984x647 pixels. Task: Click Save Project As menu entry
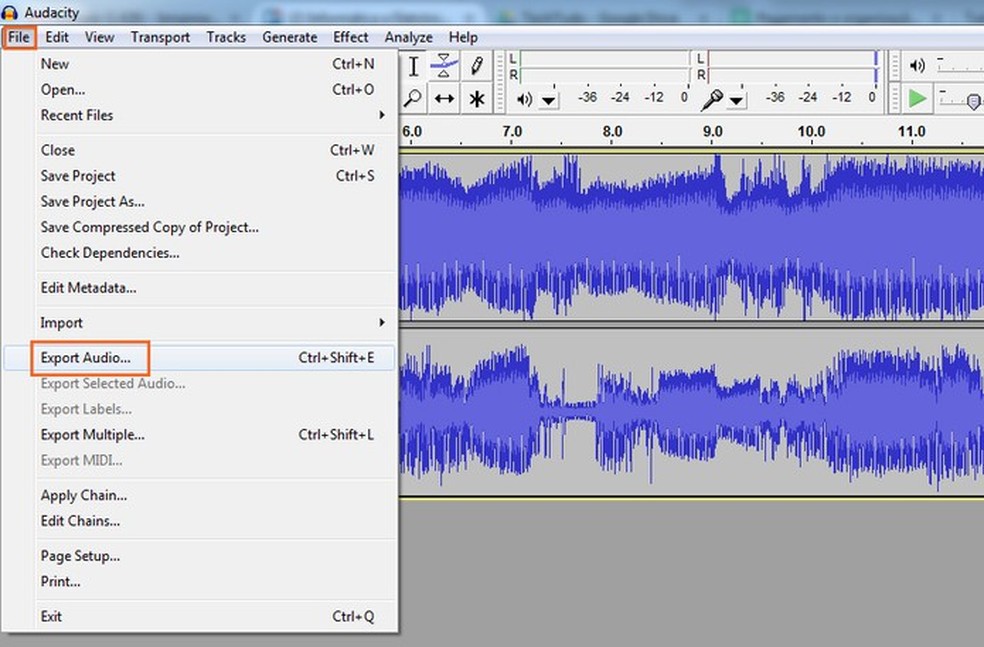(92, 201)
